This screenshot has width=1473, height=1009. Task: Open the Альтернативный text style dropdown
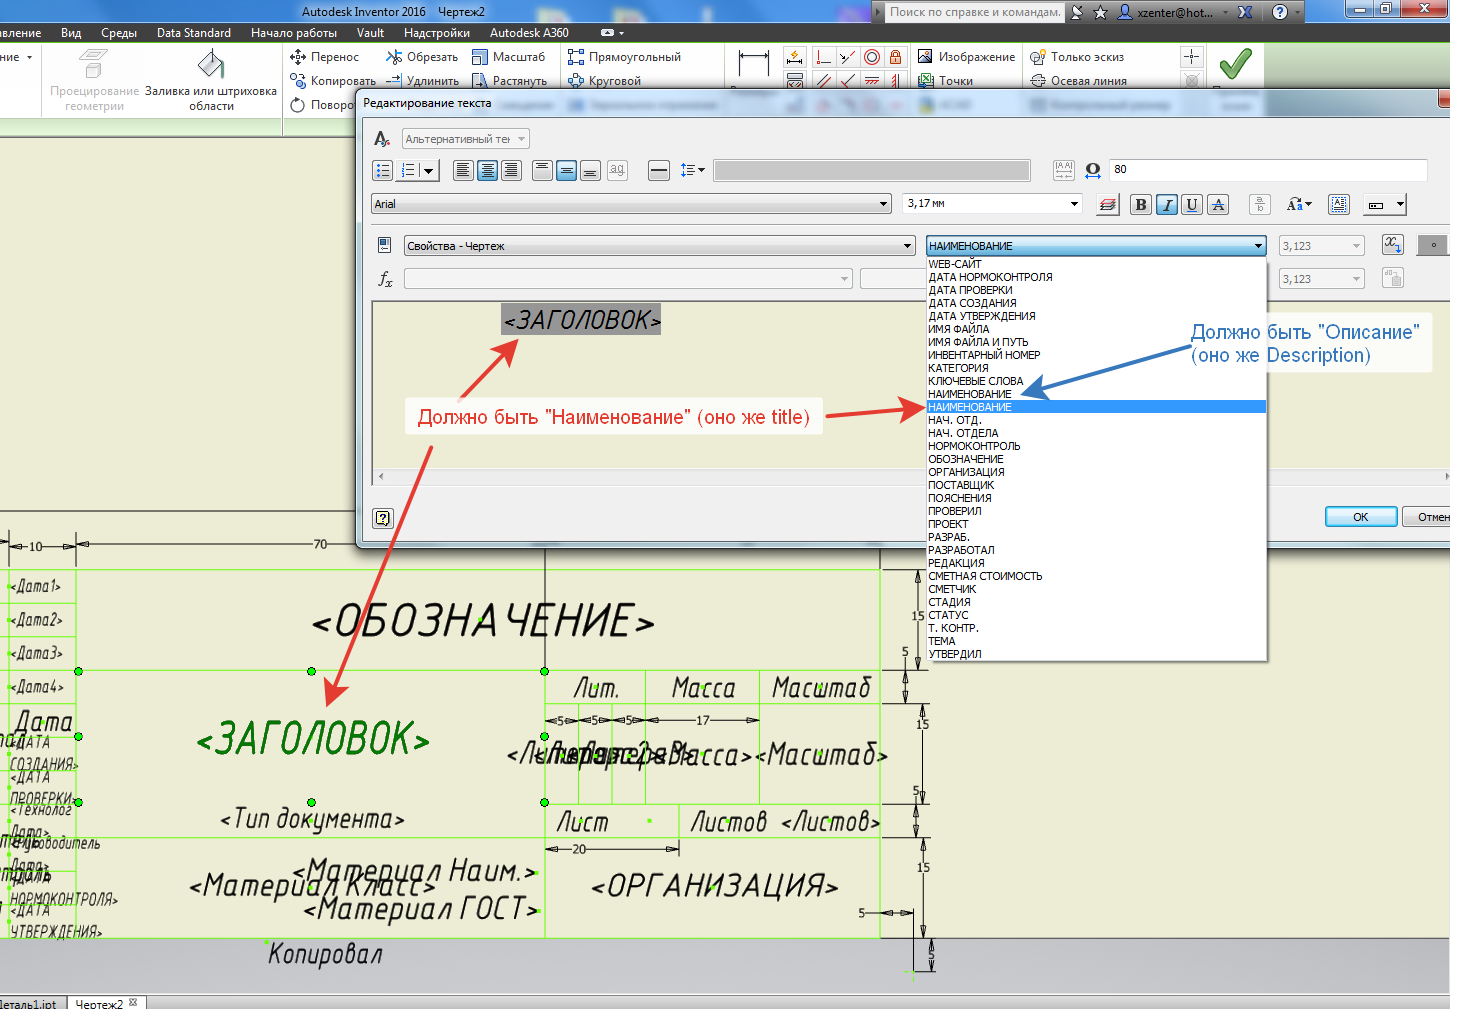pyautogui.click(x=466, y=139)
